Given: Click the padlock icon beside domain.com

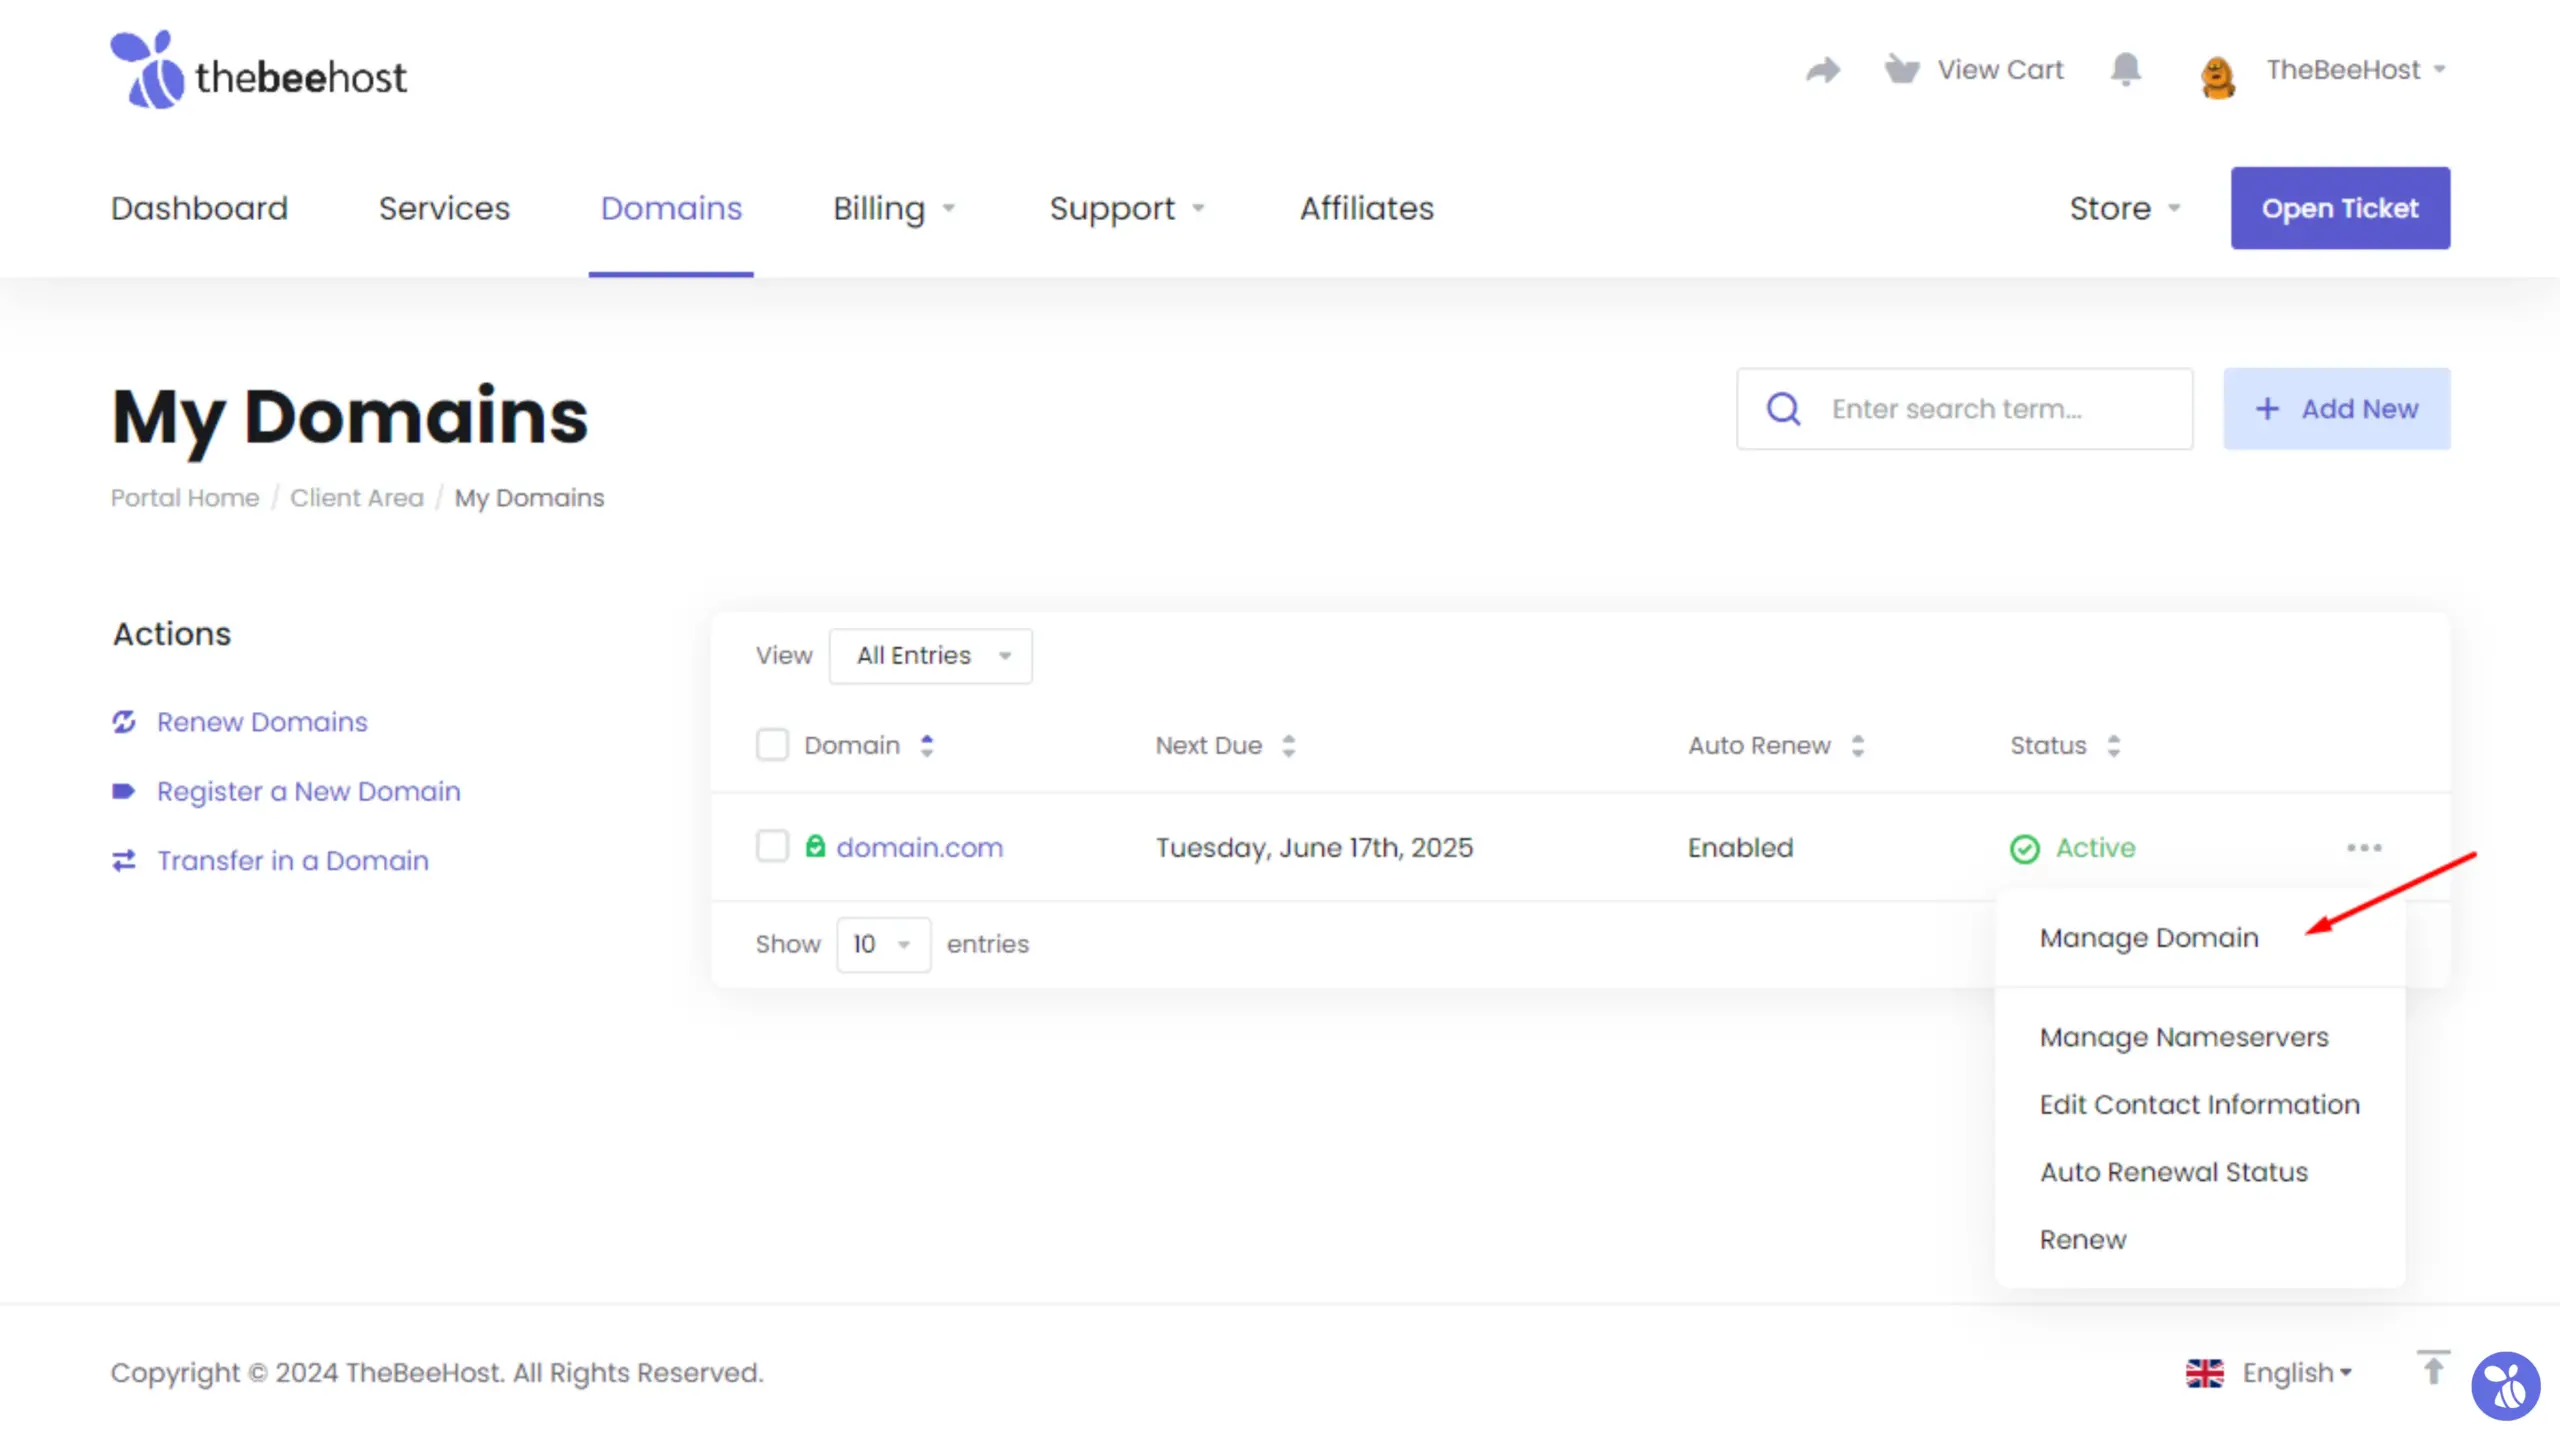Looking at the screenshot, I should point(815,846).
